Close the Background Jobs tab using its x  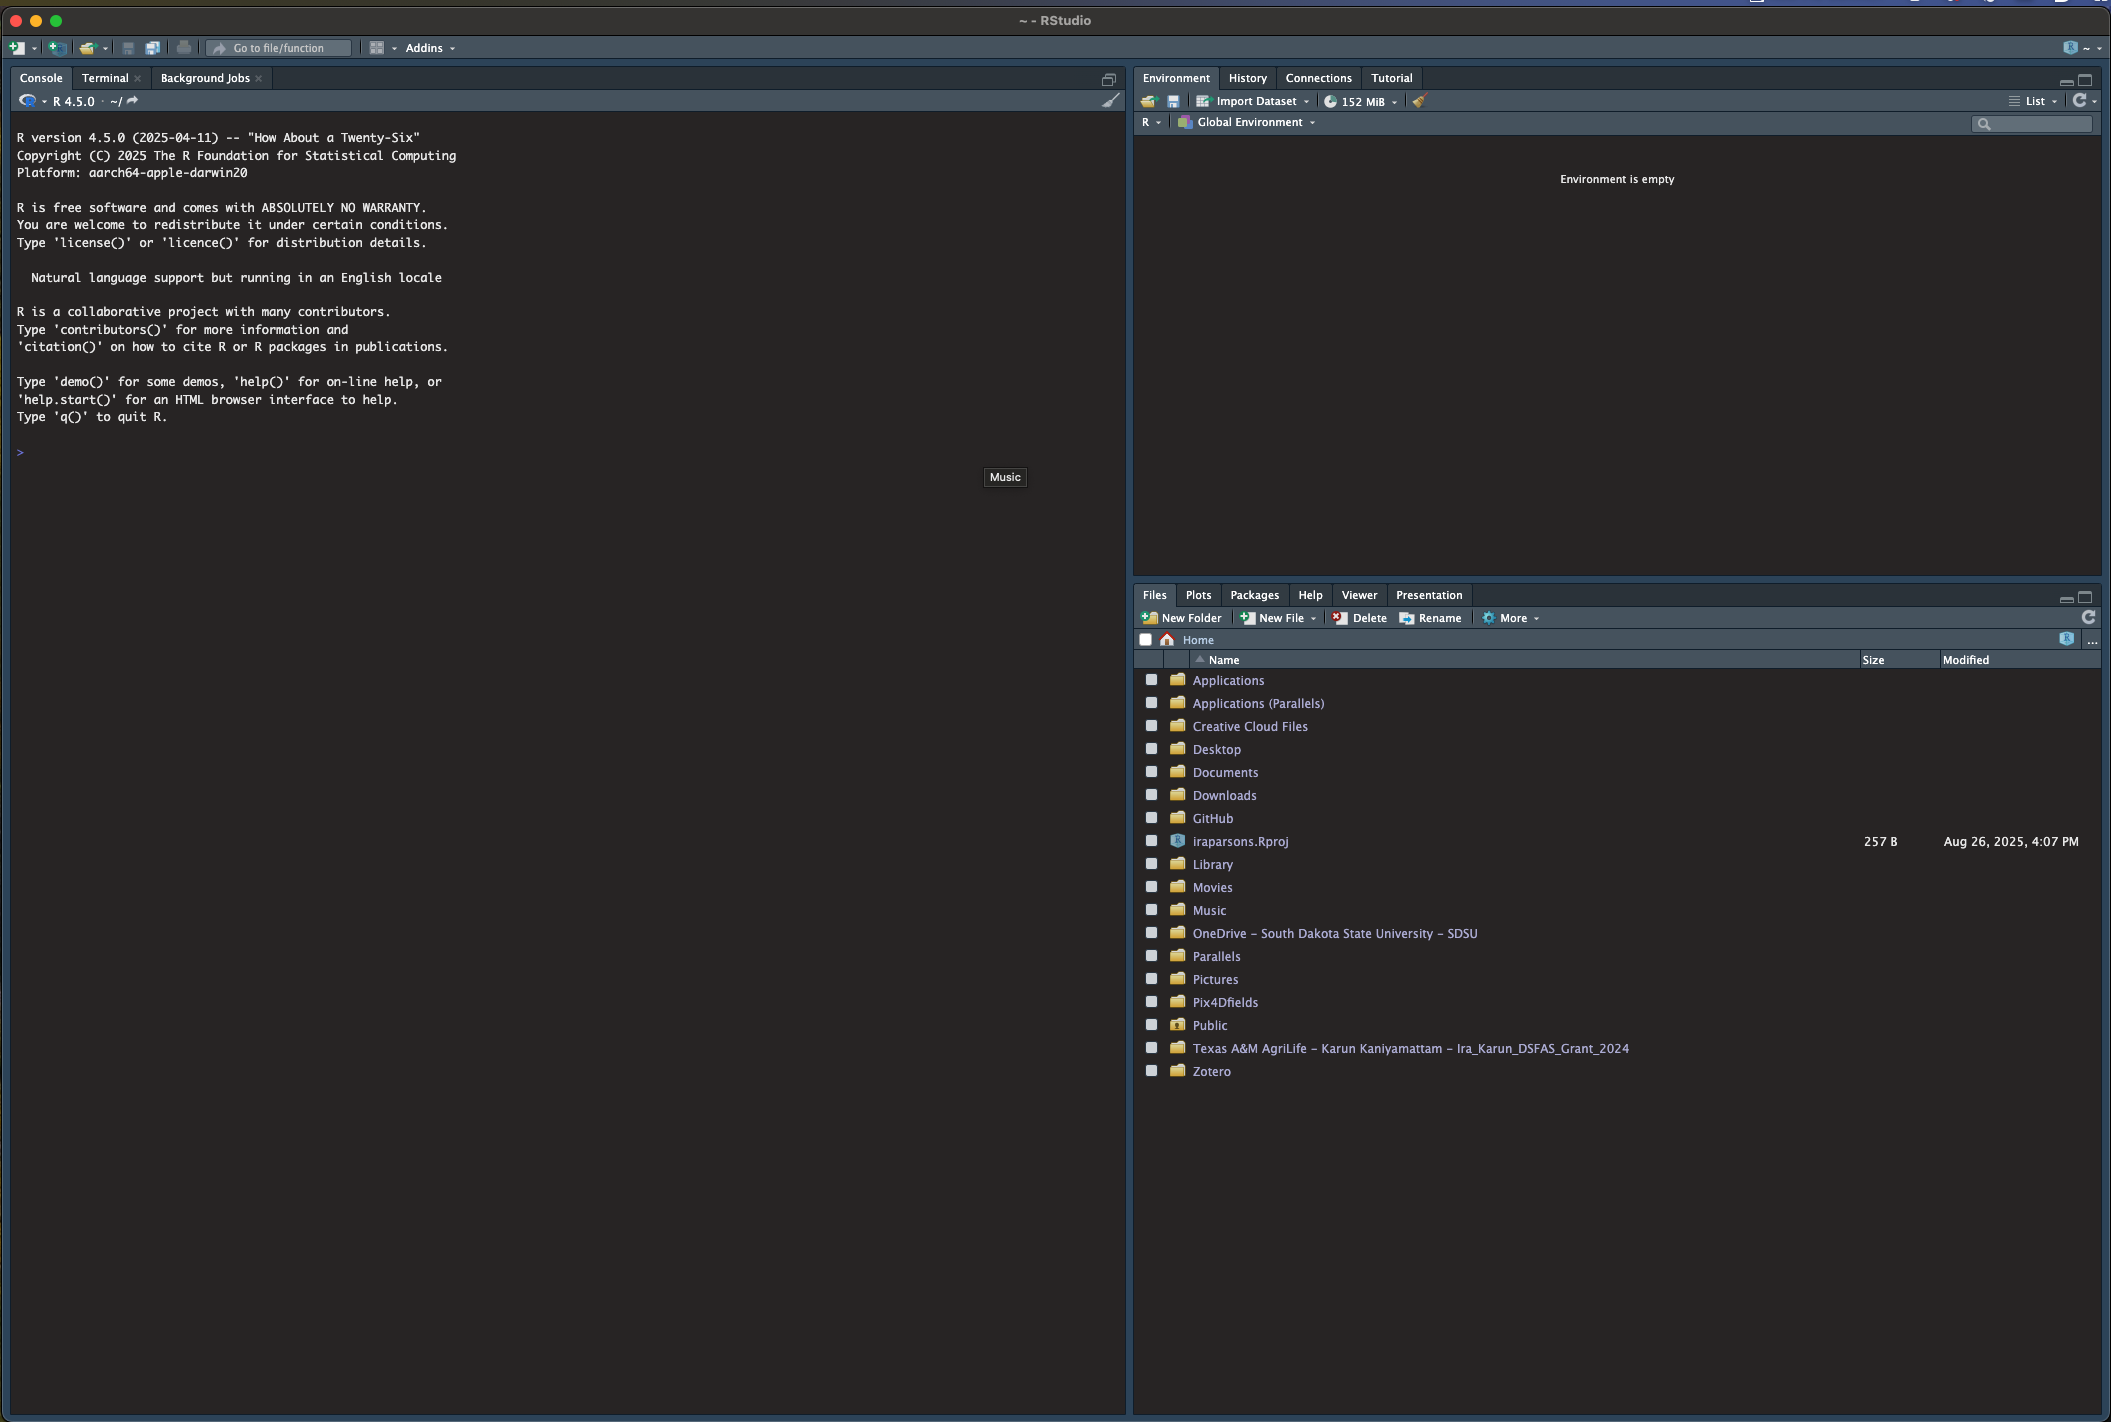259,79
